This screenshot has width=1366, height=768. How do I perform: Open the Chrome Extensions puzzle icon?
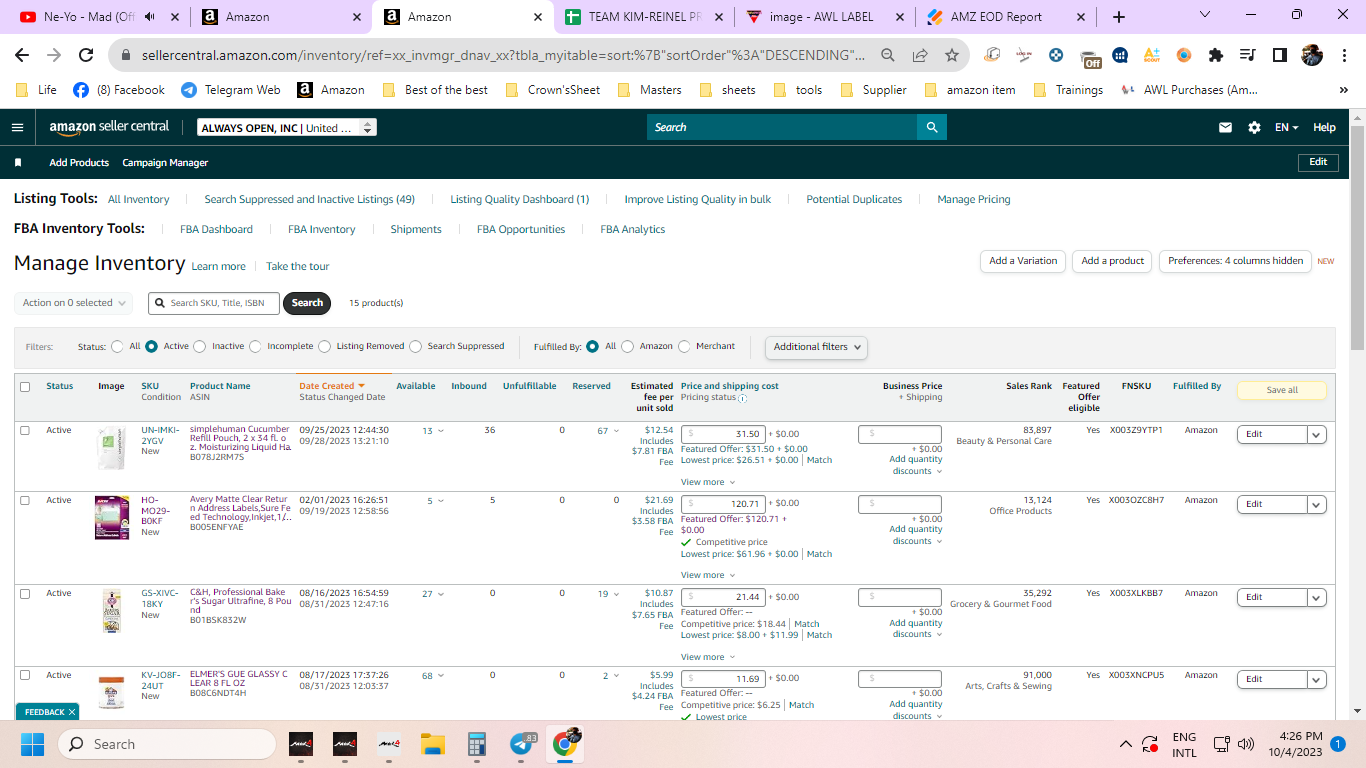(x=1216, y=55)
